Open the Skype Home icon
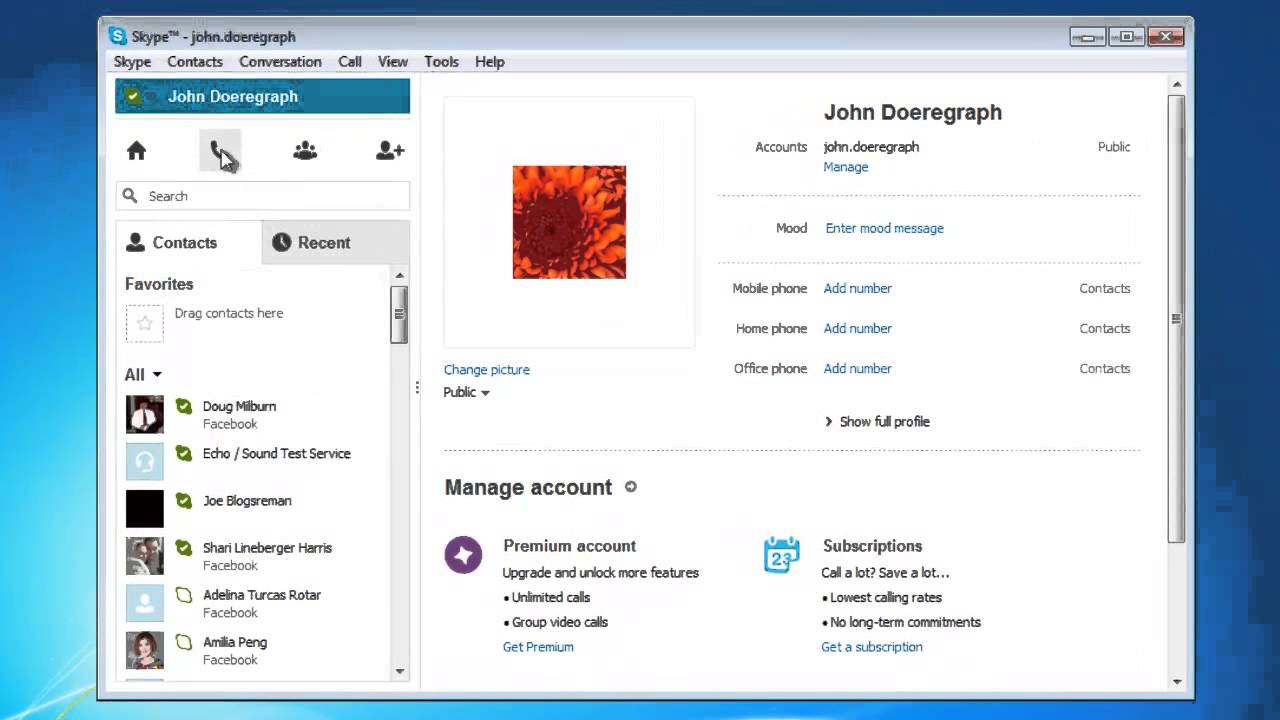Viewport: 1280px width, 720px height. click(137, 151)
